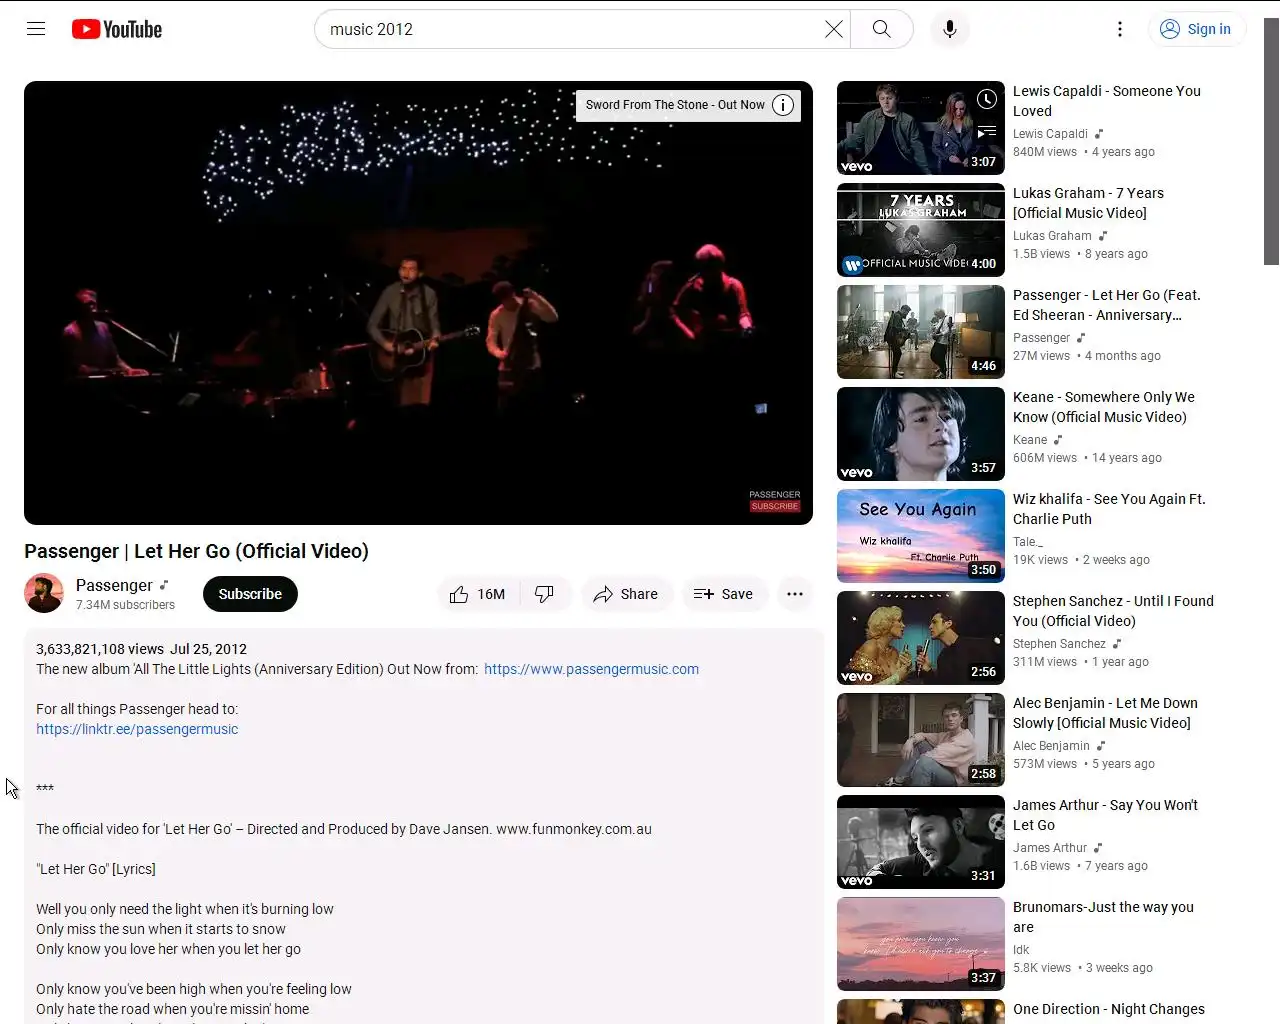Go to YouTube home via logo

117,29
